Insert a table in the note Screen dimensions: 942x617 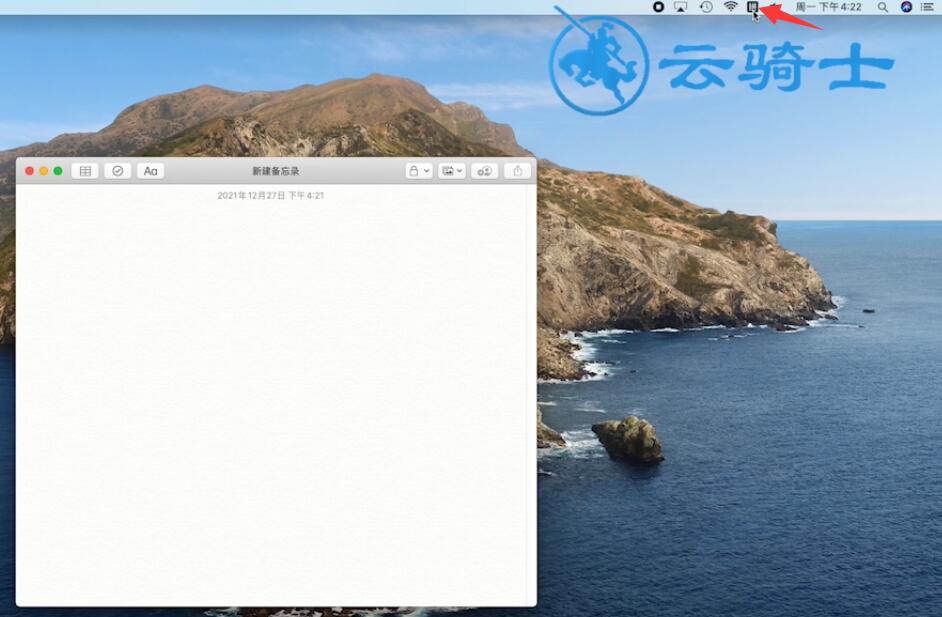tap(85, 171)
